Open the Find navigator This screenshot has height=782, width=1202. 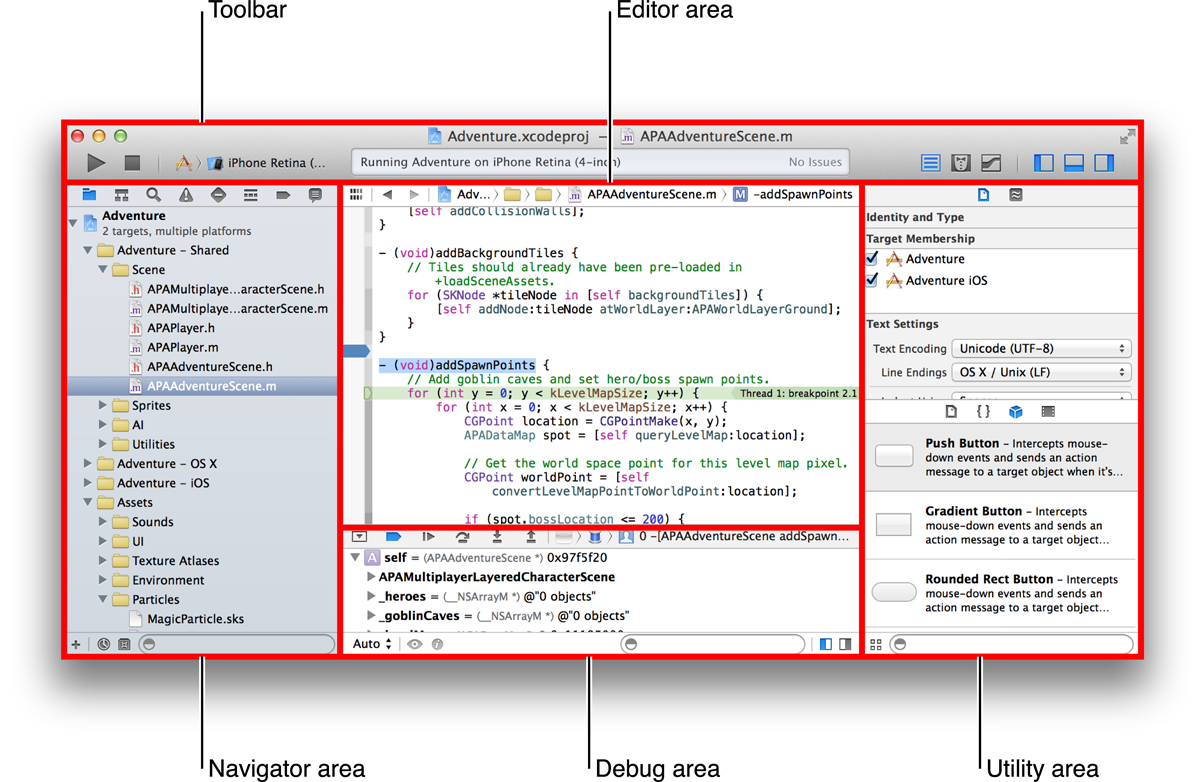click(x=153, y=195)
